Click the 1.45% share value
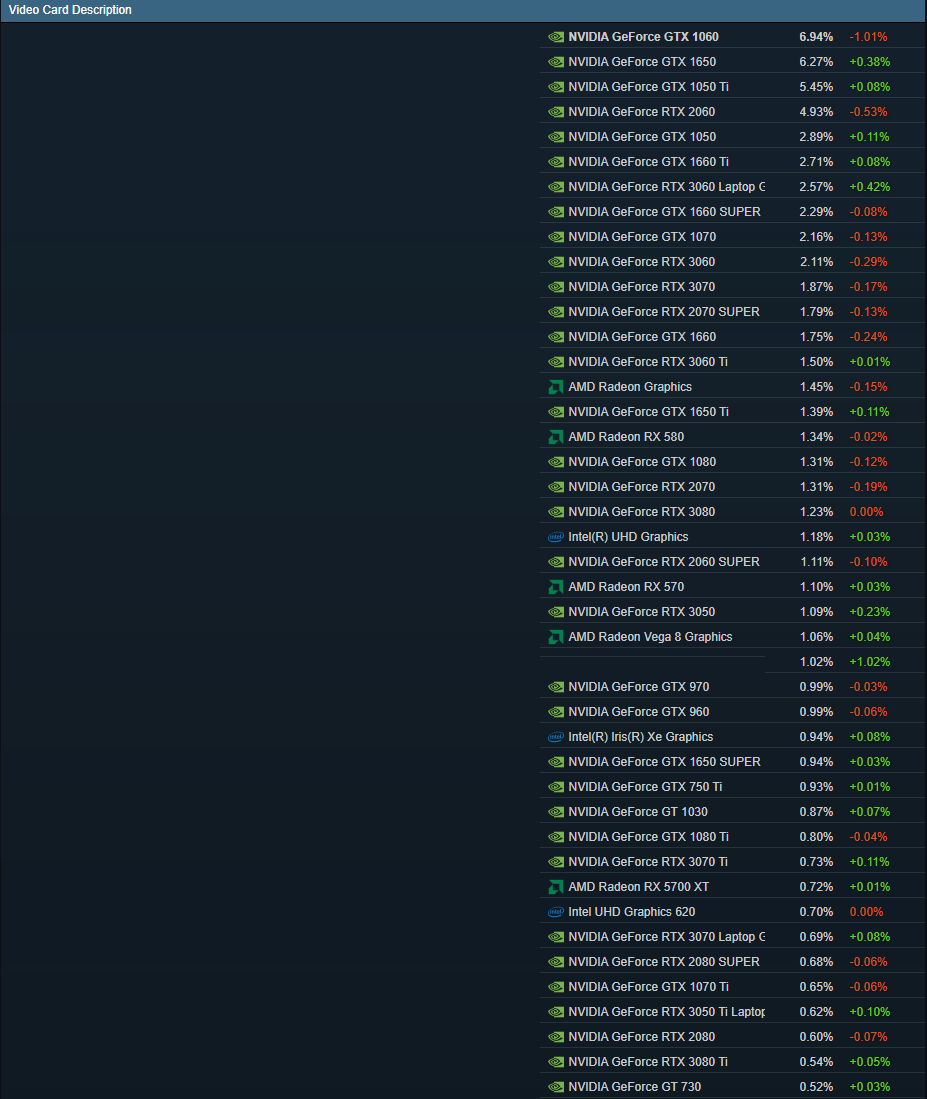 click(x=816, y=387)
